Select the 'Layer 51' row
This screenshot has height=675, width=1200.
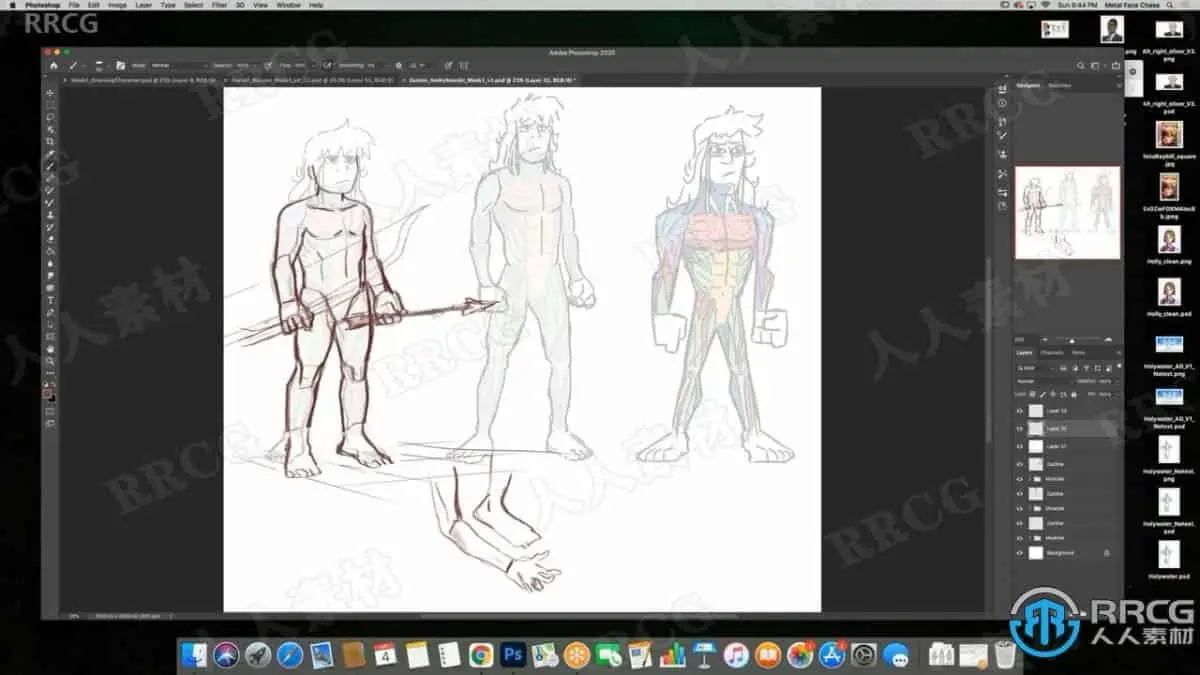point(1067,446)
